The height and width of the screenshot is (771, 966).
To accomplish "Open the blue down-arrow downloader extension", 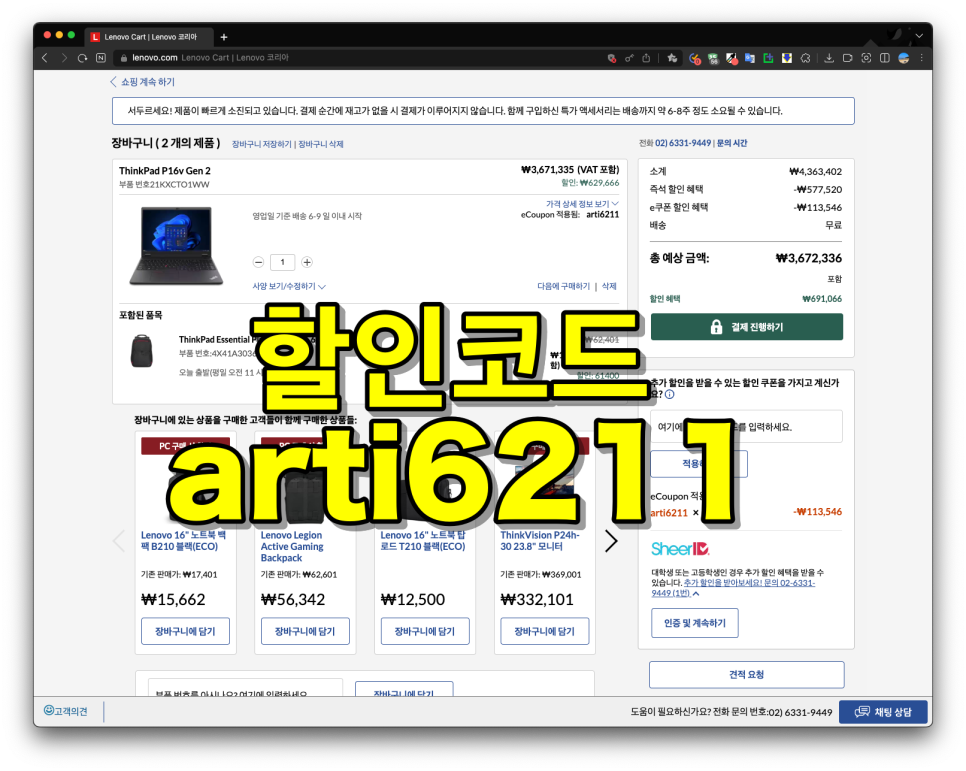I will (787, 59).
